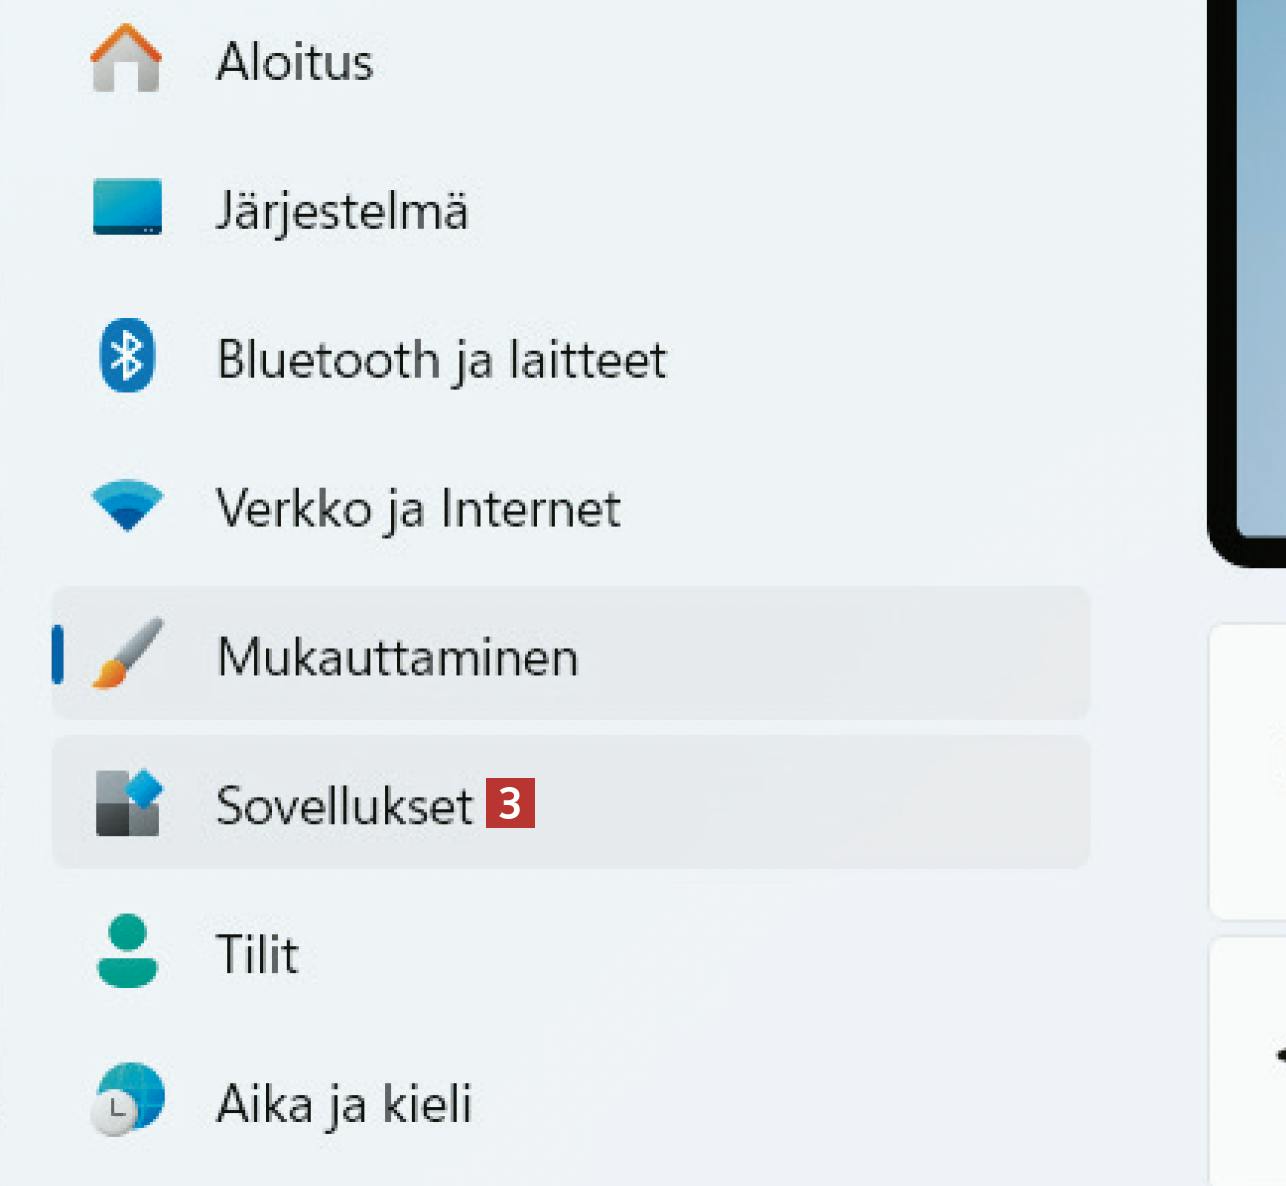Viewport: 1286px width, 1186px height.
Task: Click the Mukauttaminen paintbrush icon
Action: [127, 654]
